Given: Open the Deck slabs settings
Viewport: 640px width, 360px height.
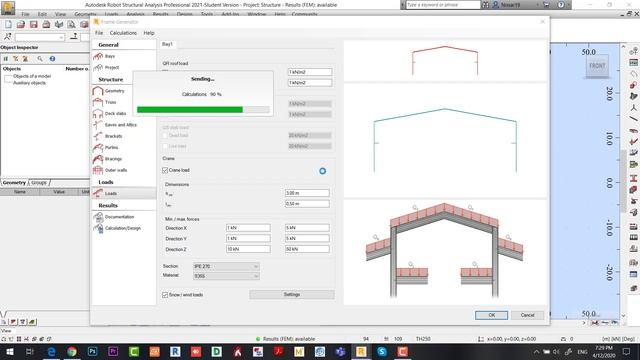Looking at the screenshot, I should 115,113.
